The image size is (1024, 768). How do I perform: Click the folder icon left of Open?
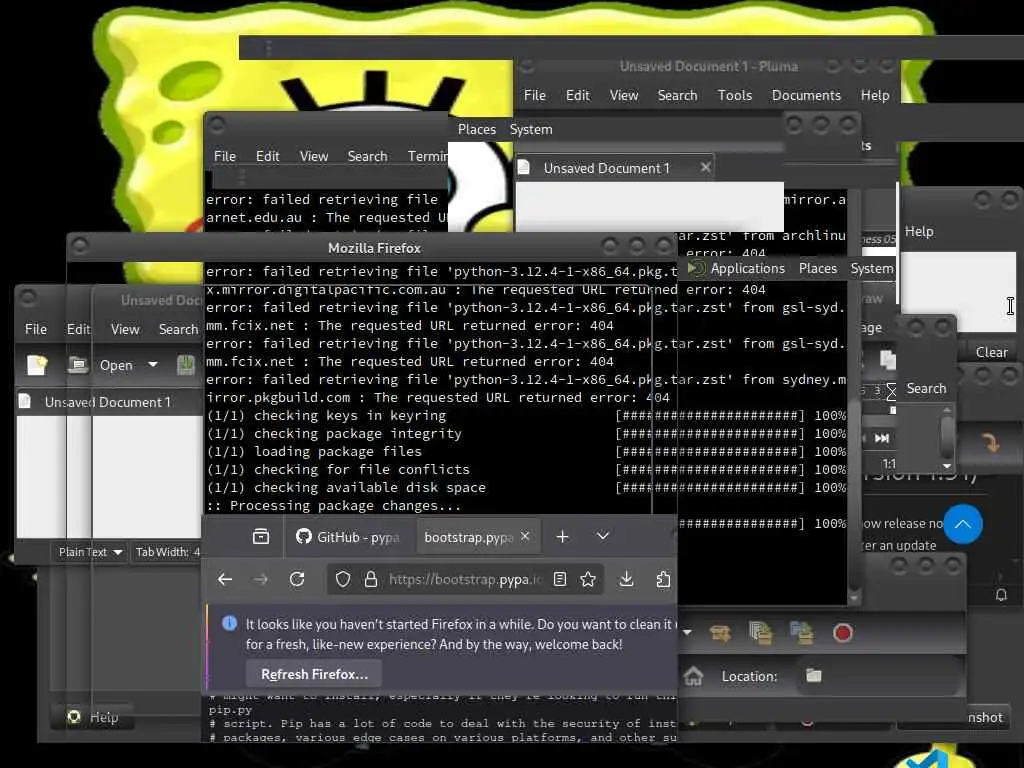78,364
